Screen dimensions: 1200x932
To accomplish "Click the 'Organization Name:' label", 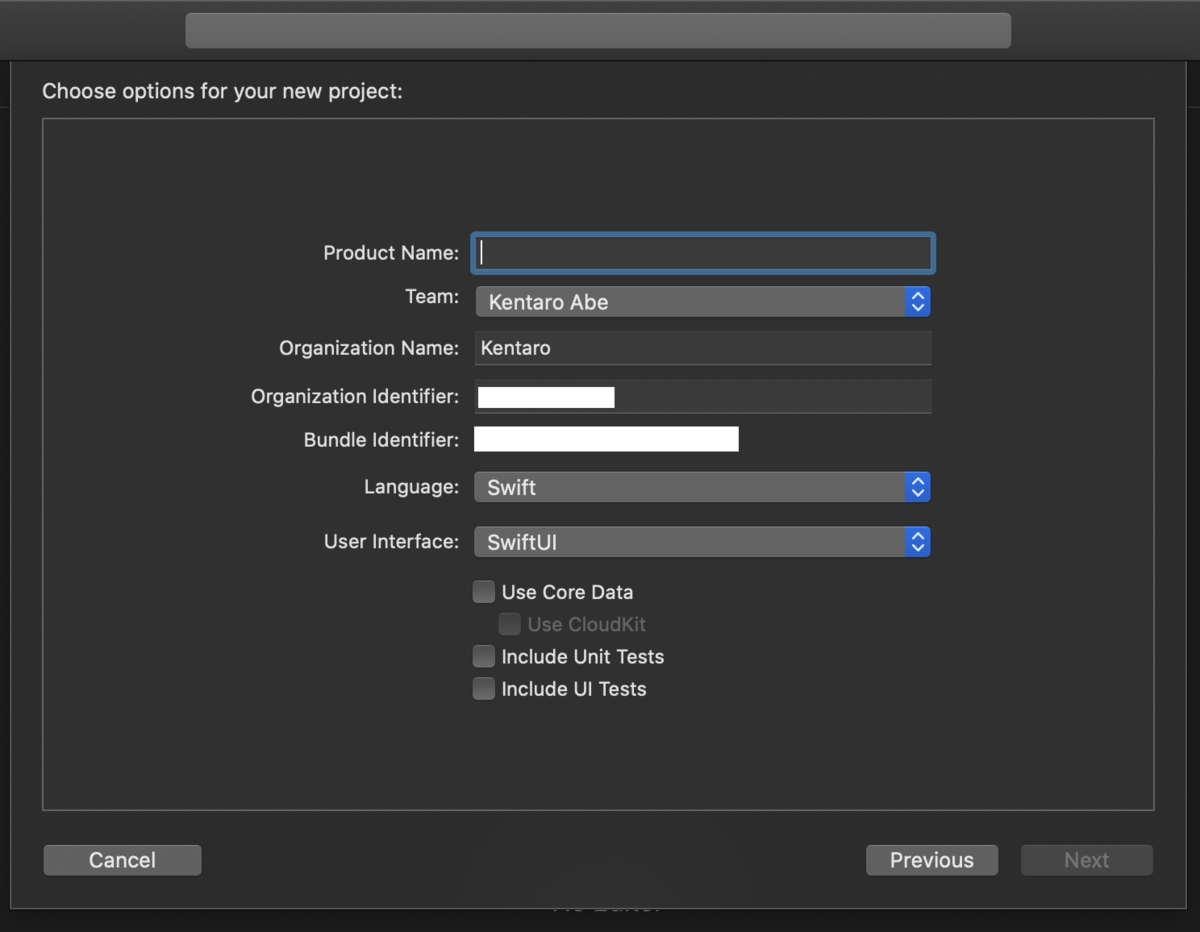I will (369, 348).
